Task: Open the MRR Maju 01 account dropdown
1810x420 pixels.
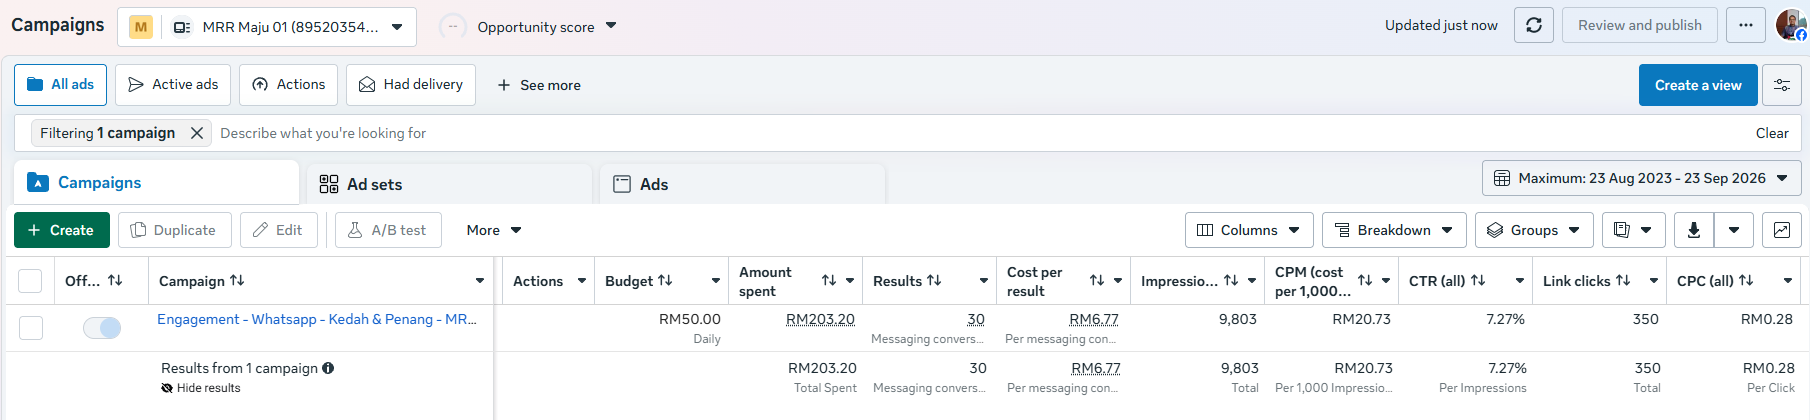Action: tap(267, 27)
